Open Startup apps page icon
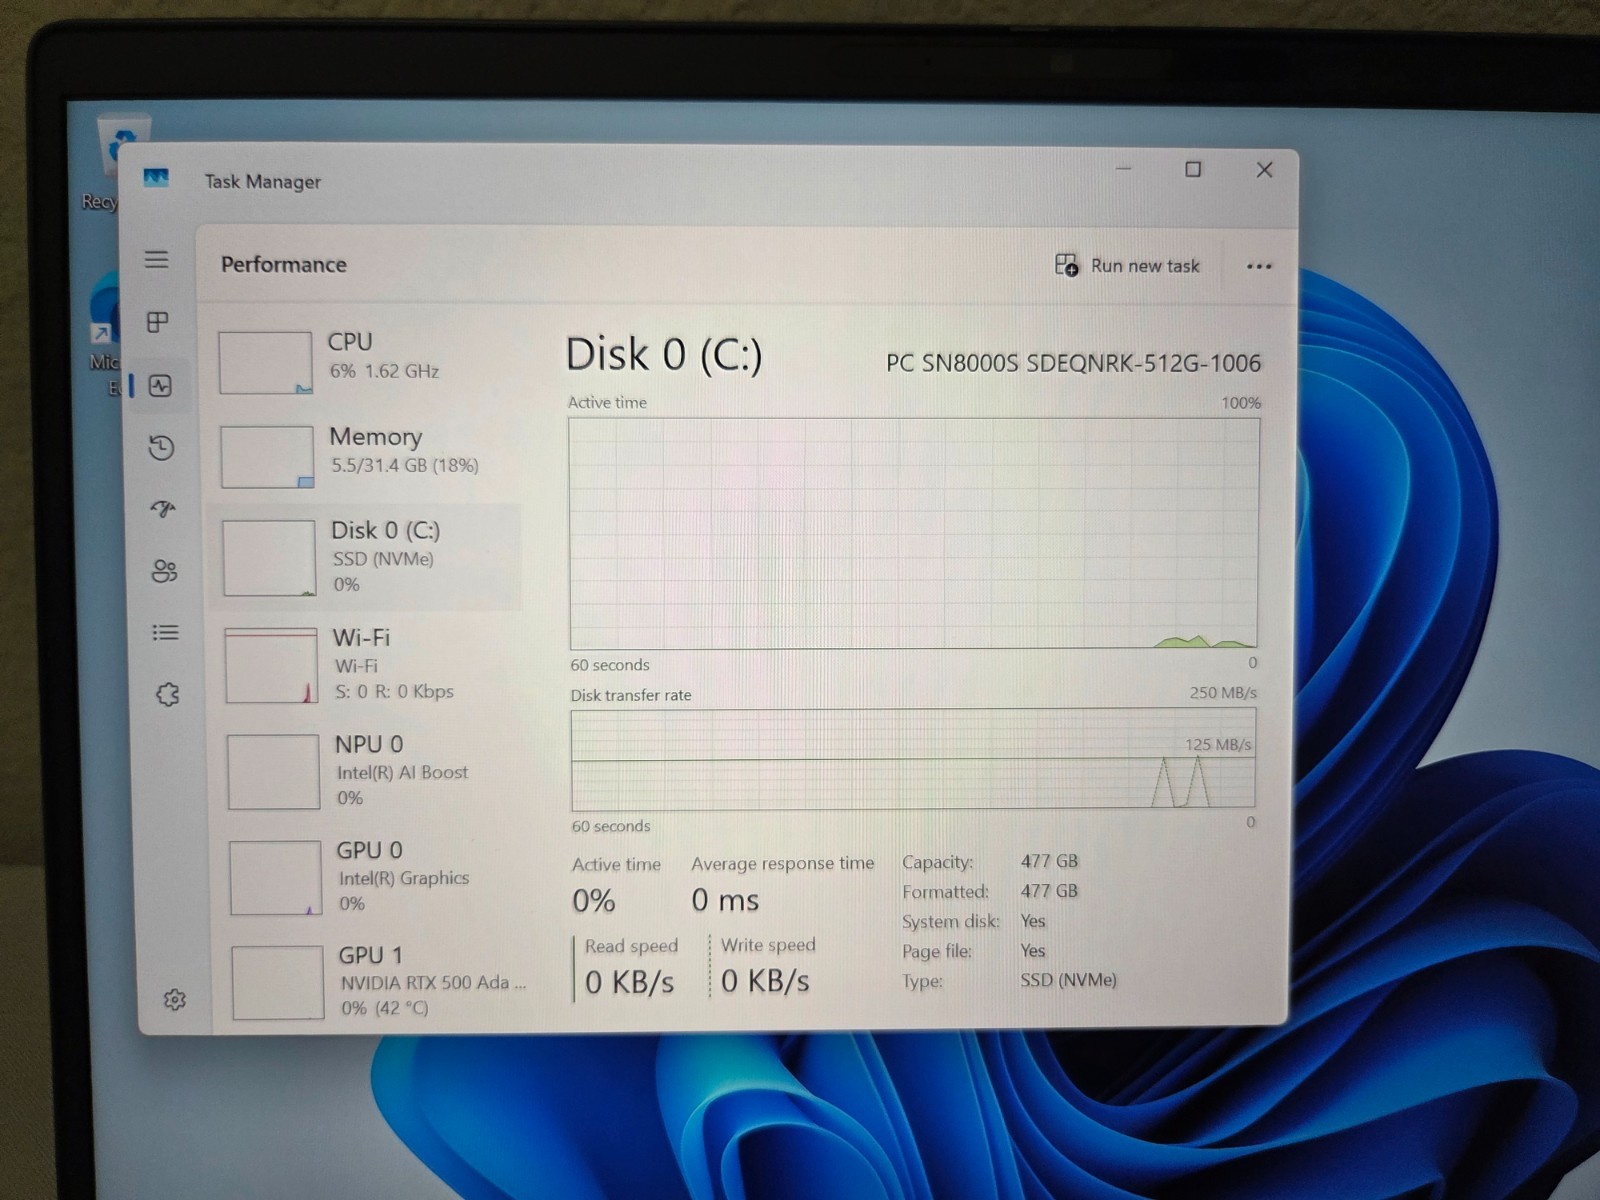Screen dimensions: 1600x1200 click(163, 510)
